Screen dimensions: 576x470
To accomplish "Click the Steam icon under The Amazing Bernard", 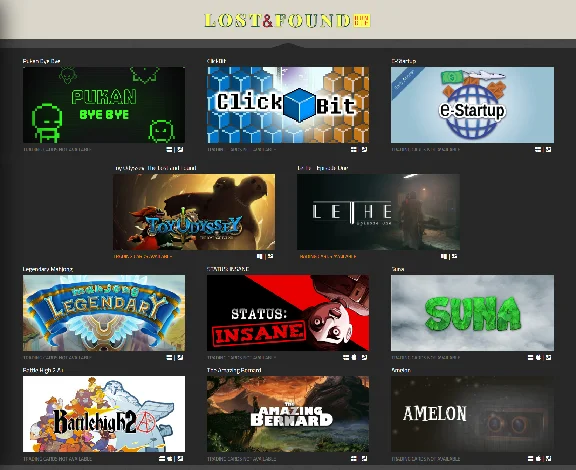I will [x=364, y=459].
